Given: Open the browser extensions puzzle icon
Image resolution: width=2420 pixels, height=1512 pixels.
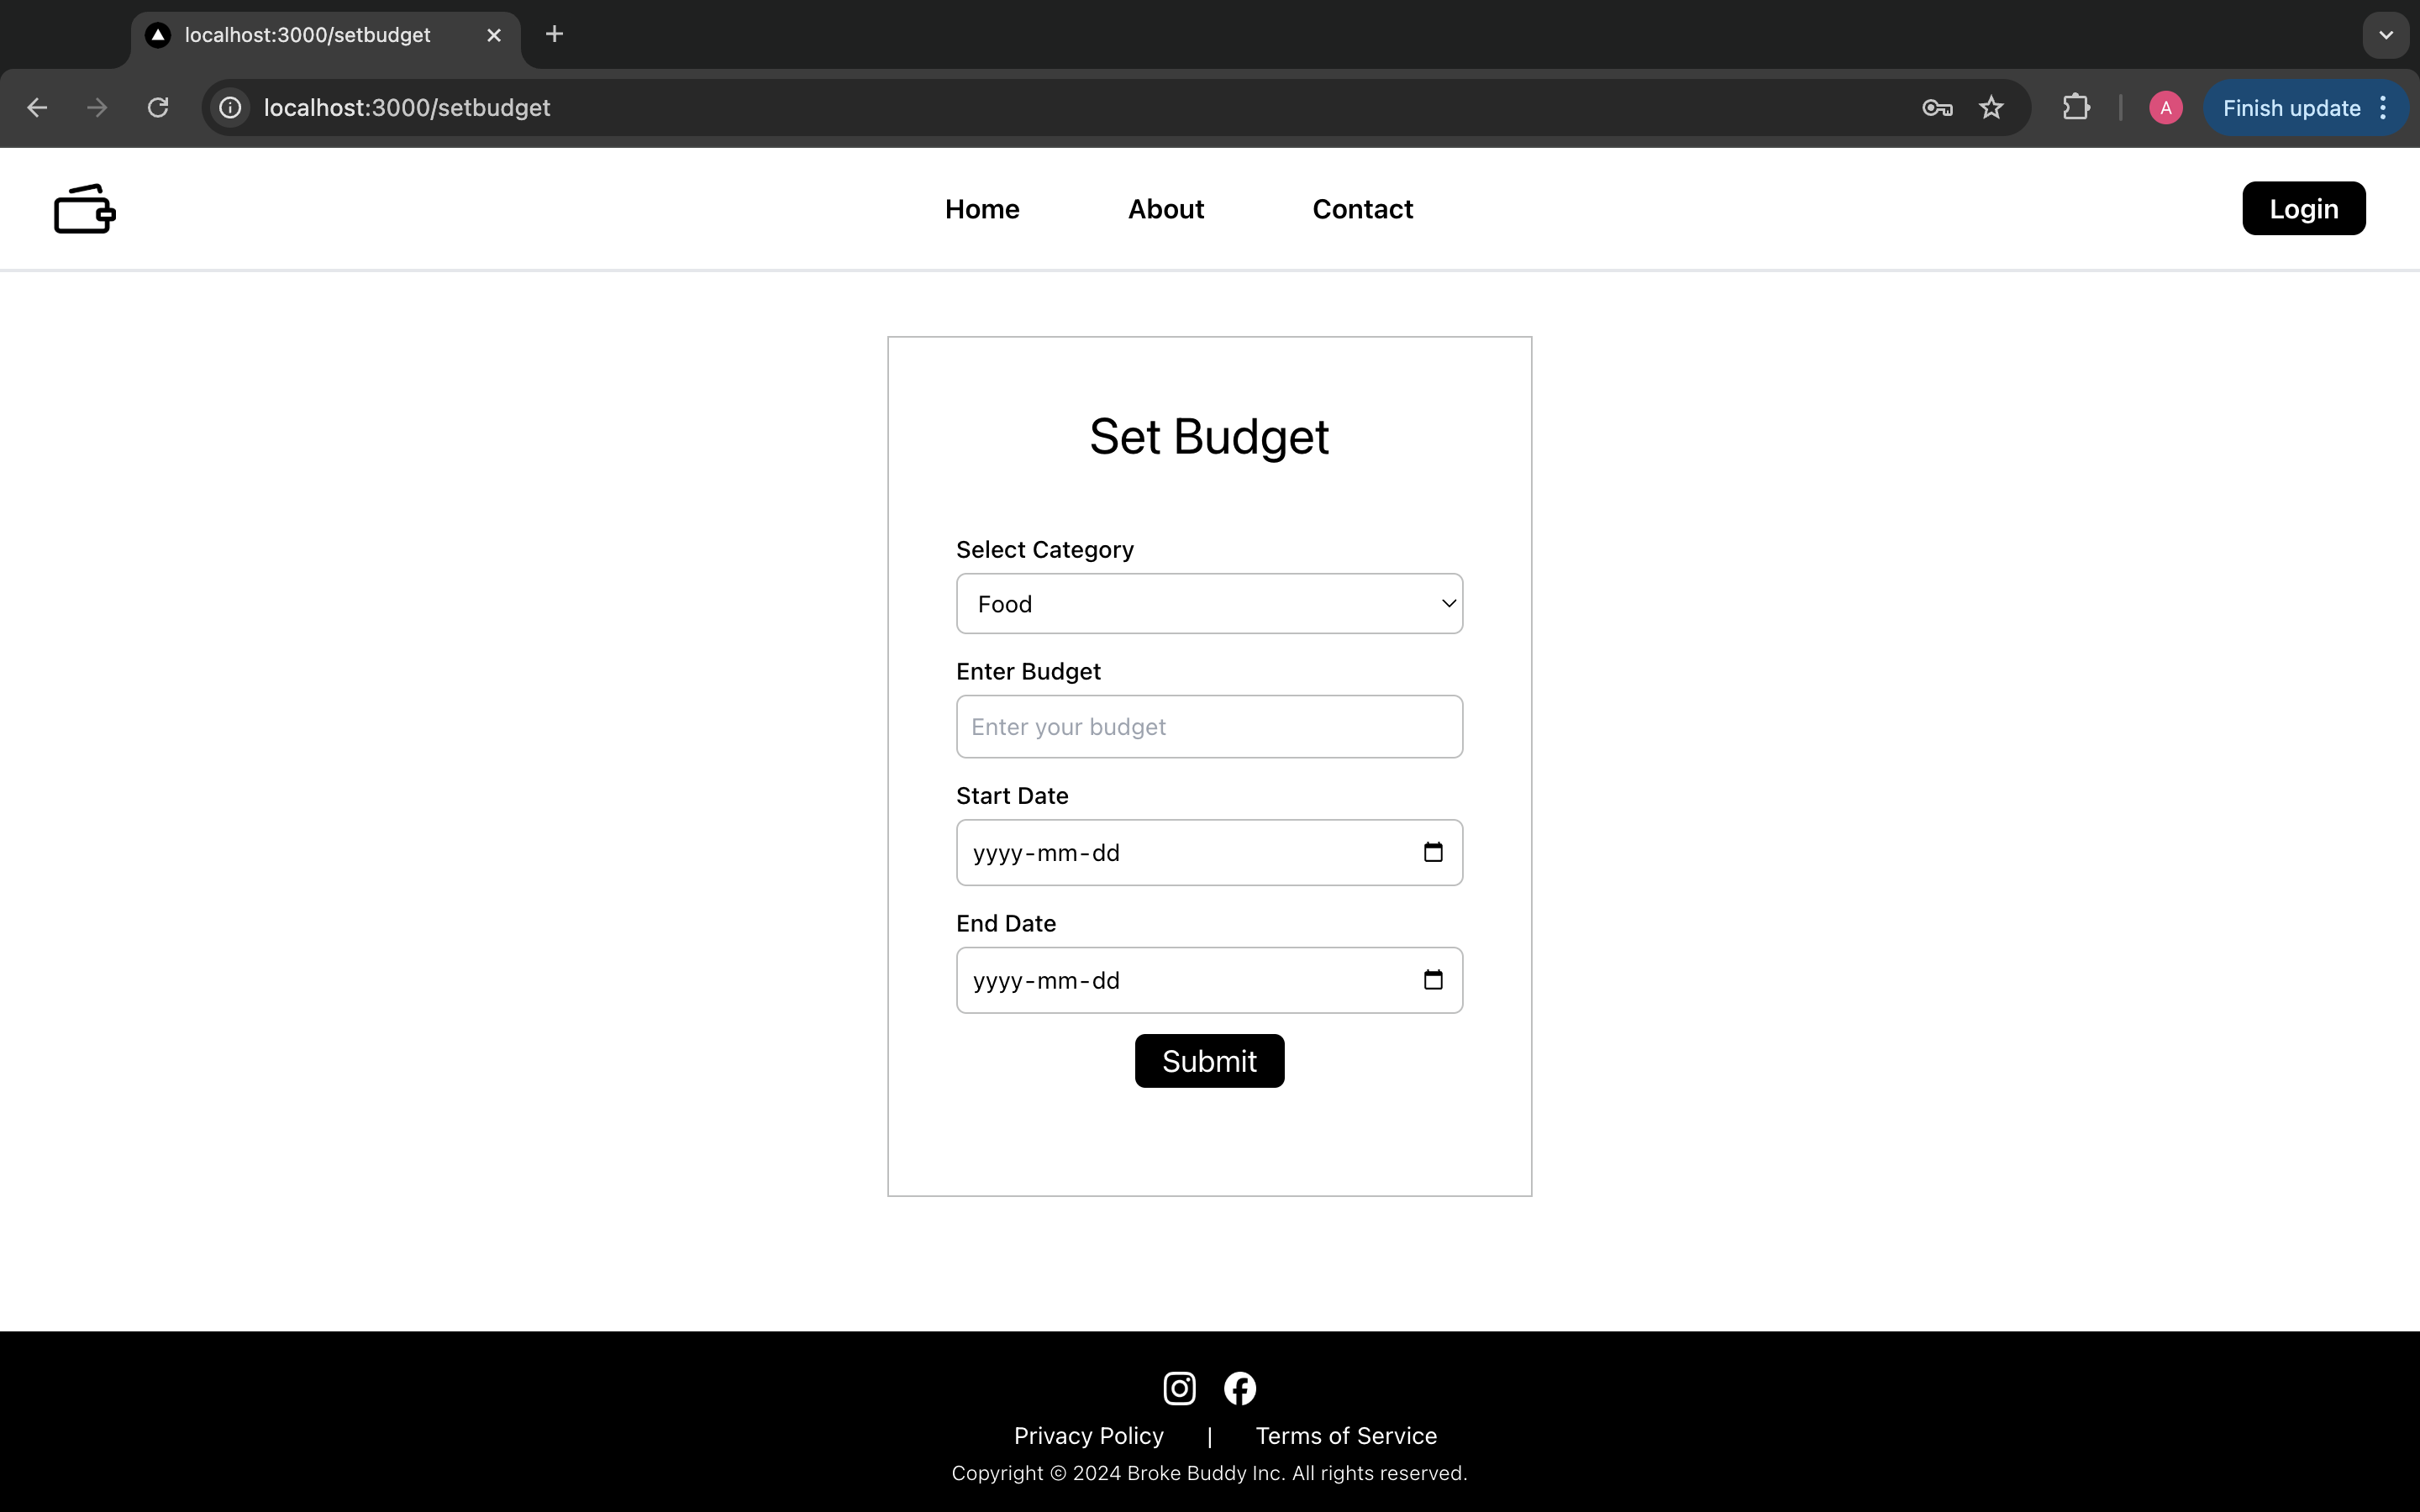Looking at the screenshot, I should tap(2076, 108).
